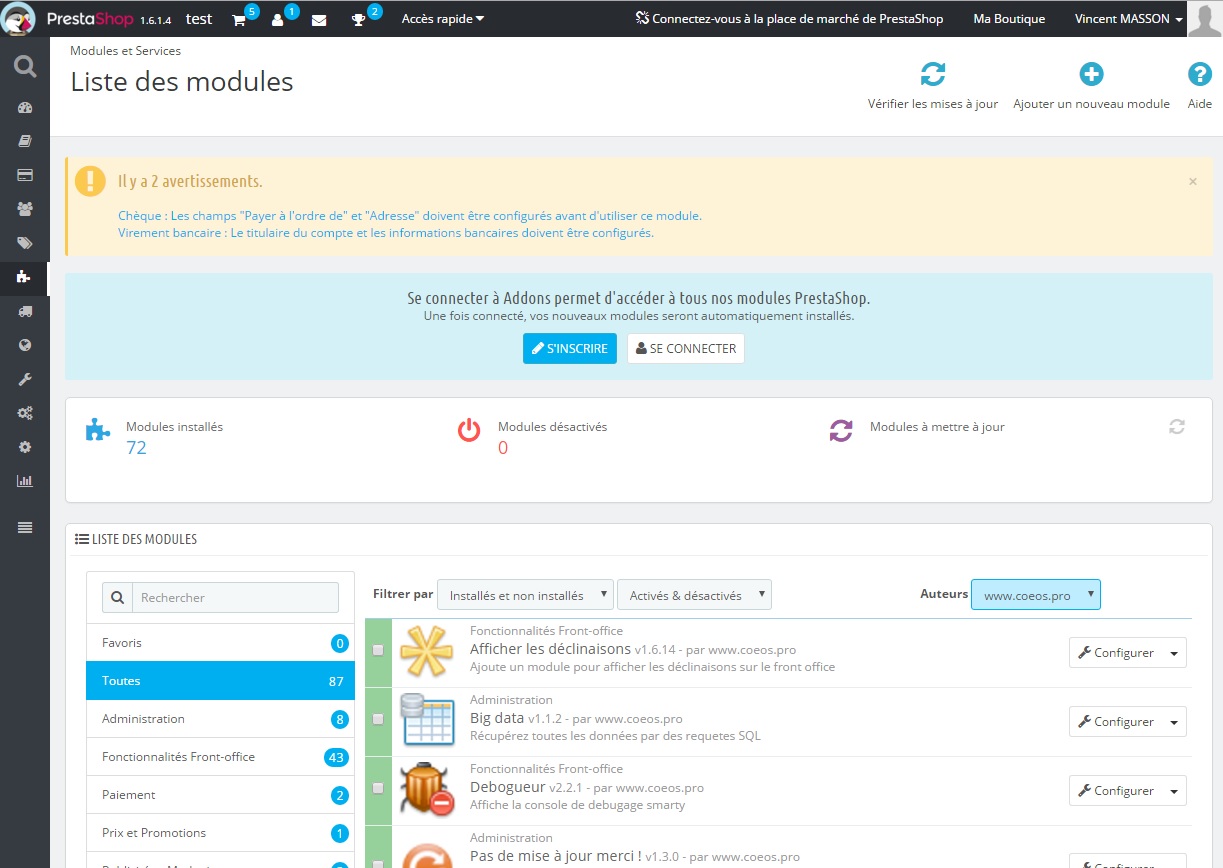Open the Price Rules tags icon in sidebar
This screenshot has width=1223, height=868.
[25, 243]
